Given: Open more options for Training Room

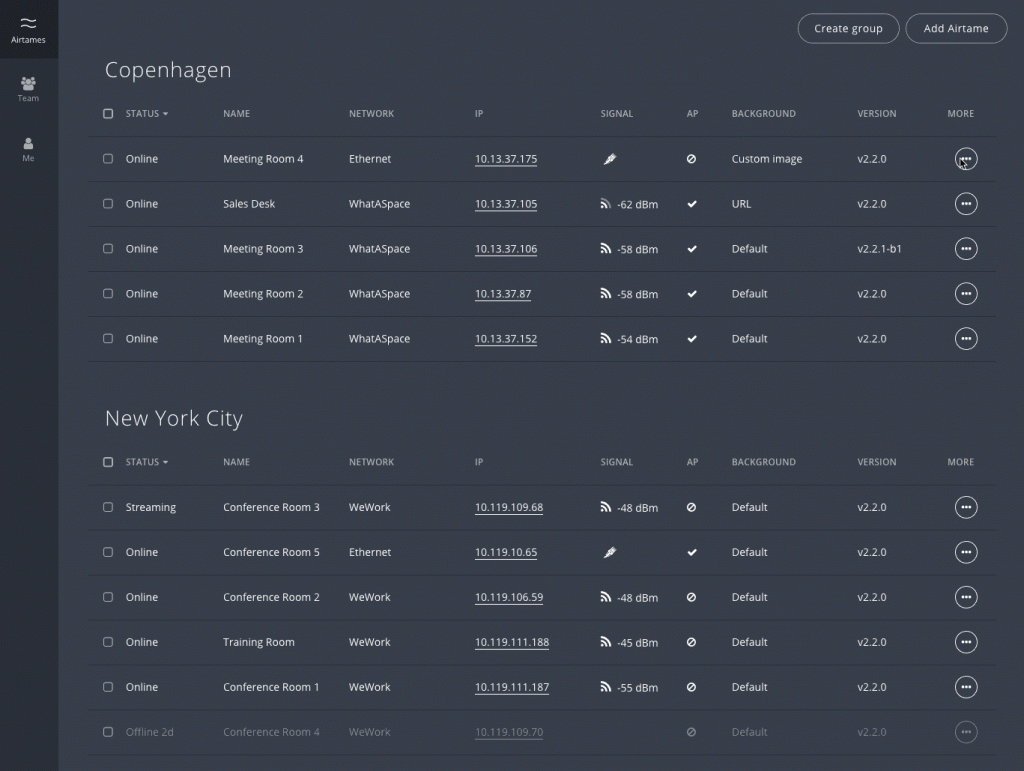Looking at the screenshot, I should pos(966,642).
